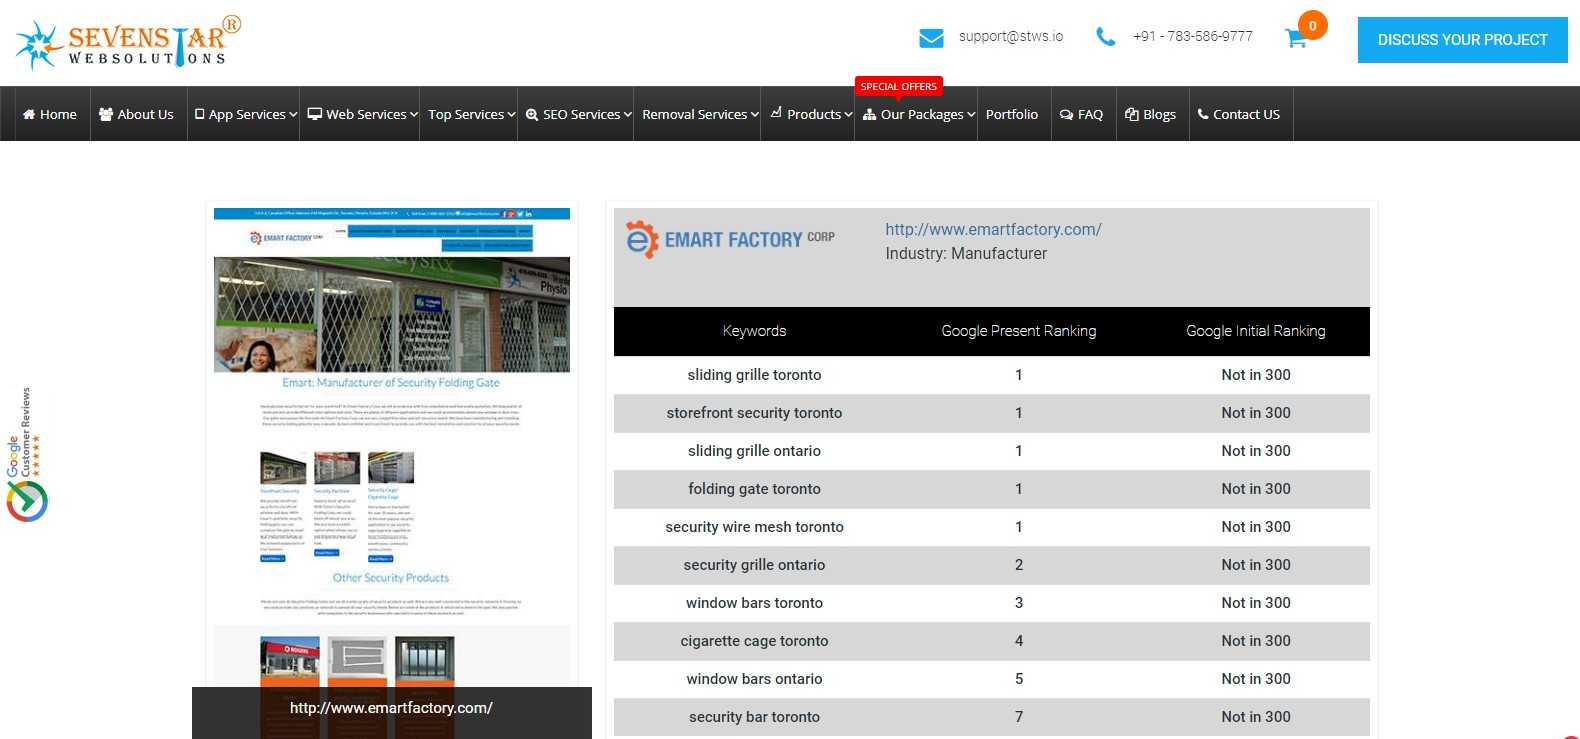This screenshot has height=739, width=1580.
Task: Select the 'folding gate toronto' keyword
Action: (x=754, y=489)
